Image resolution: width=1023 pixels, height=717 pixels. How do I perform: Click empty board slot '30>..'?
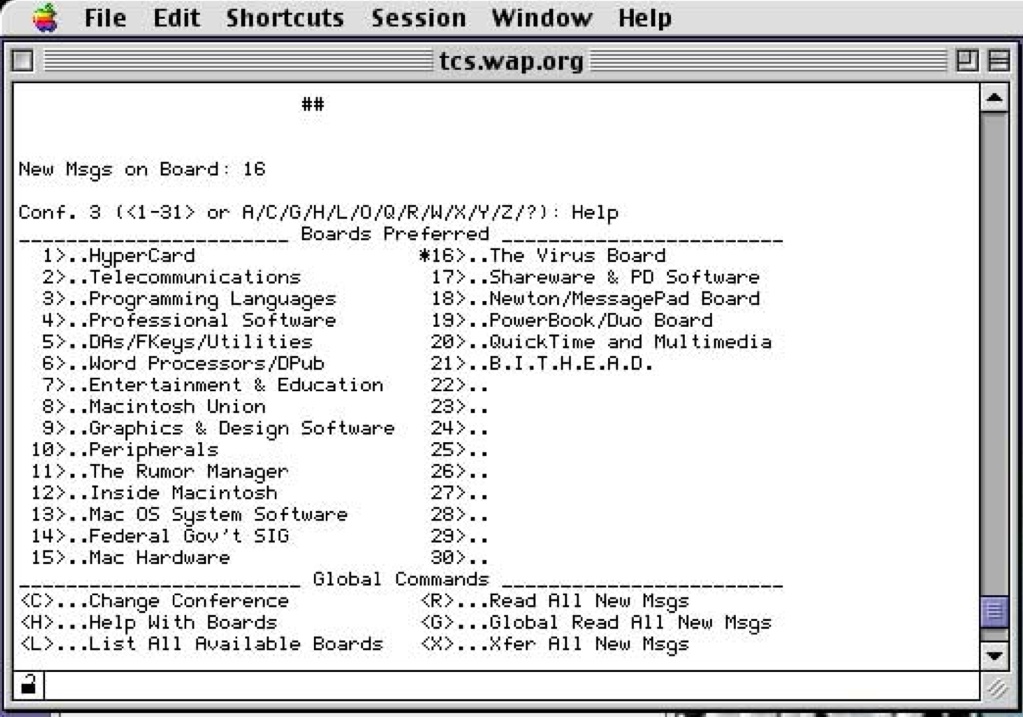pos(459,557)
